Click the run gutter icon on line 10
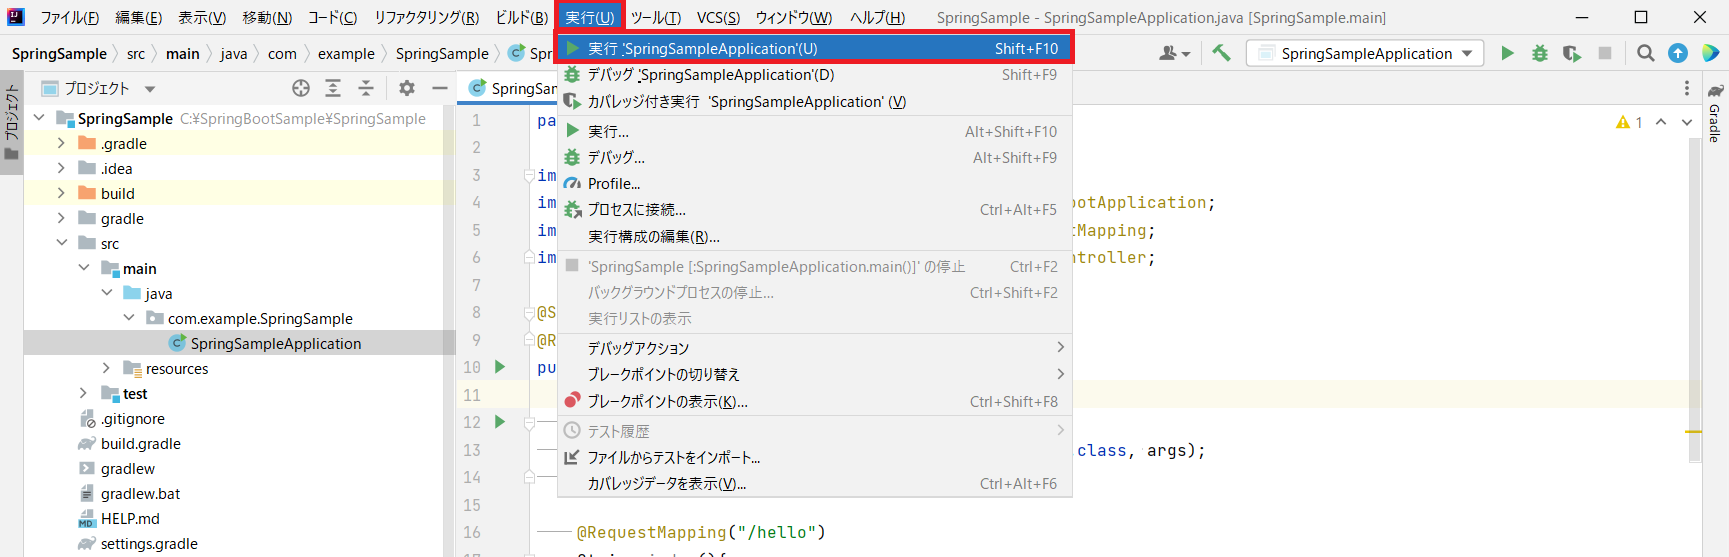 pos(500,367)
